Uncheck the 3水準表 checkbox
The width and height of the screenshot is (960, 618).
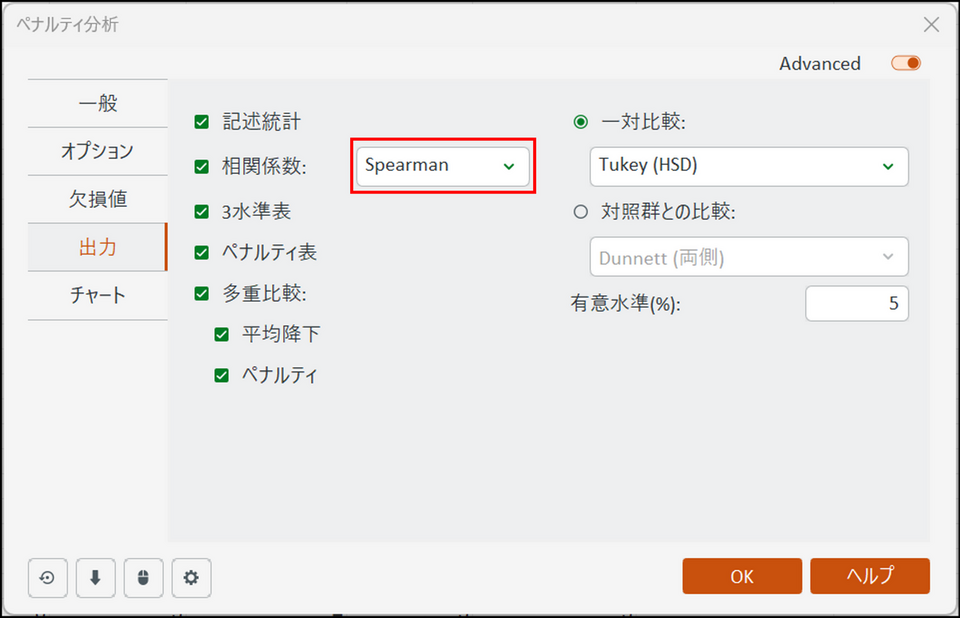[202, 212]
